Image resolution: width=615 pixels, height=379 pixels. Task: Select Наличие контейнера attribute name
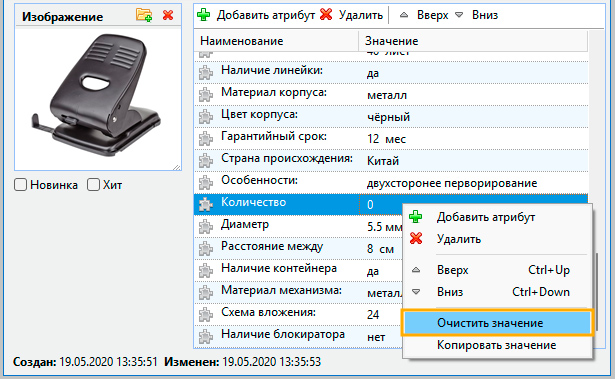(279, 268)
